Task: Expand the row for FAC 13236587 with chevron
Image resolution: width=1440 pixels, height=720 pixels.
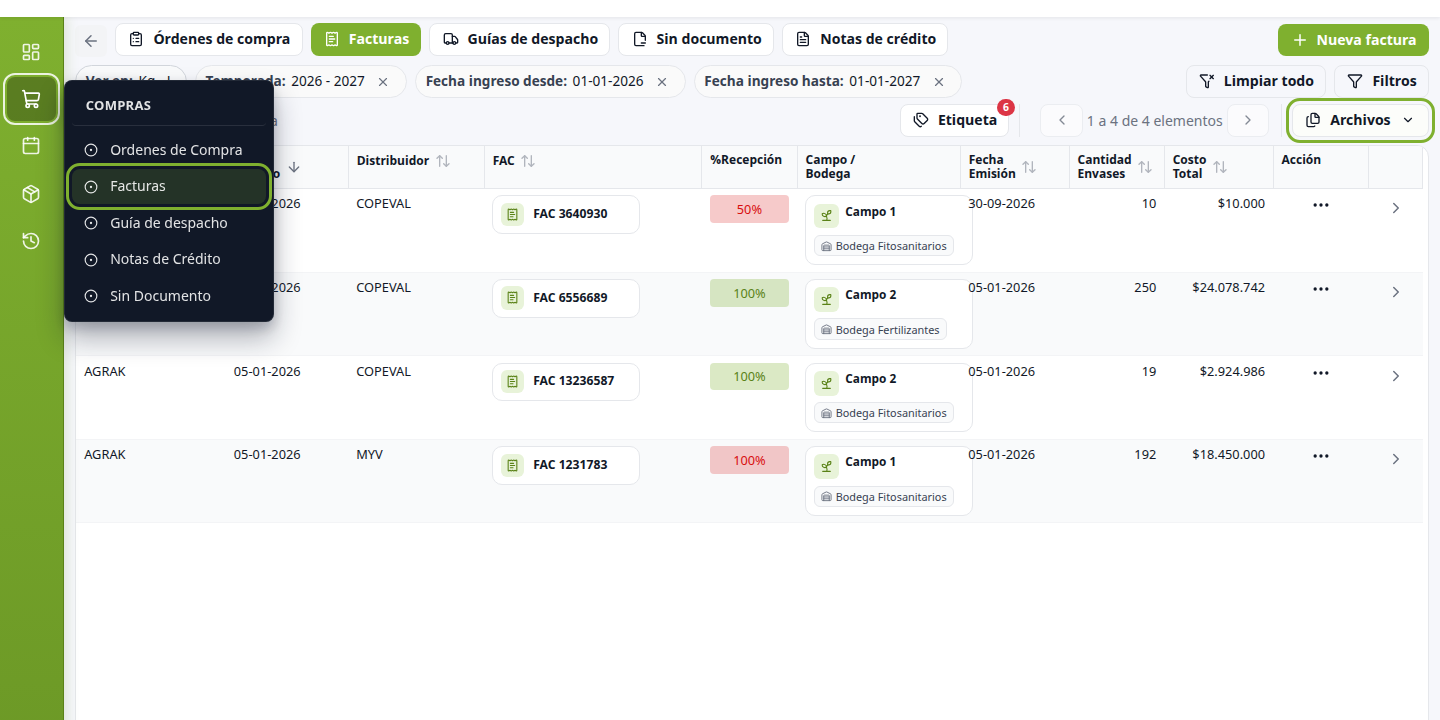Action: (x=1396, y=376)
